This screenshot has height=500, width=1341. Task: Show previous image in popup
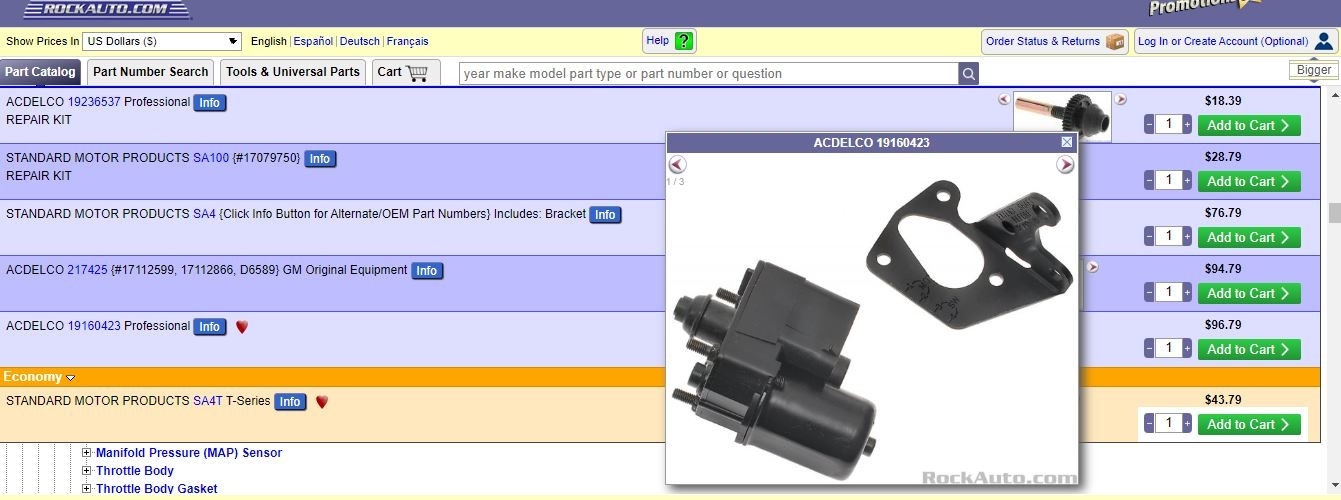click(677, 165)
